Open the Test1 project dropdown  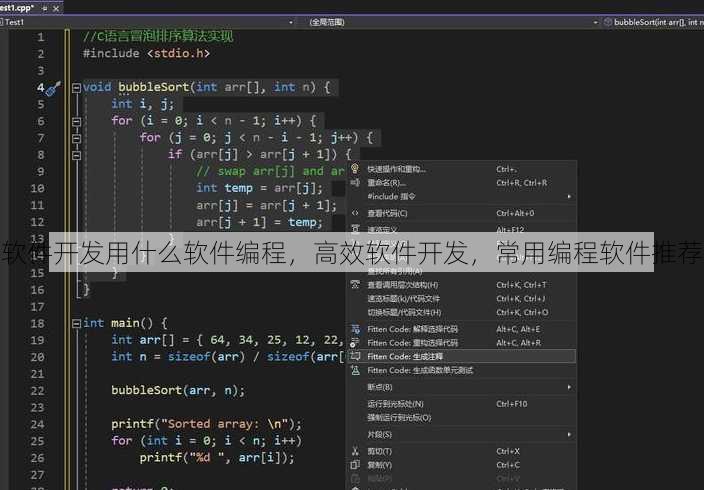(x=291, y=22)
